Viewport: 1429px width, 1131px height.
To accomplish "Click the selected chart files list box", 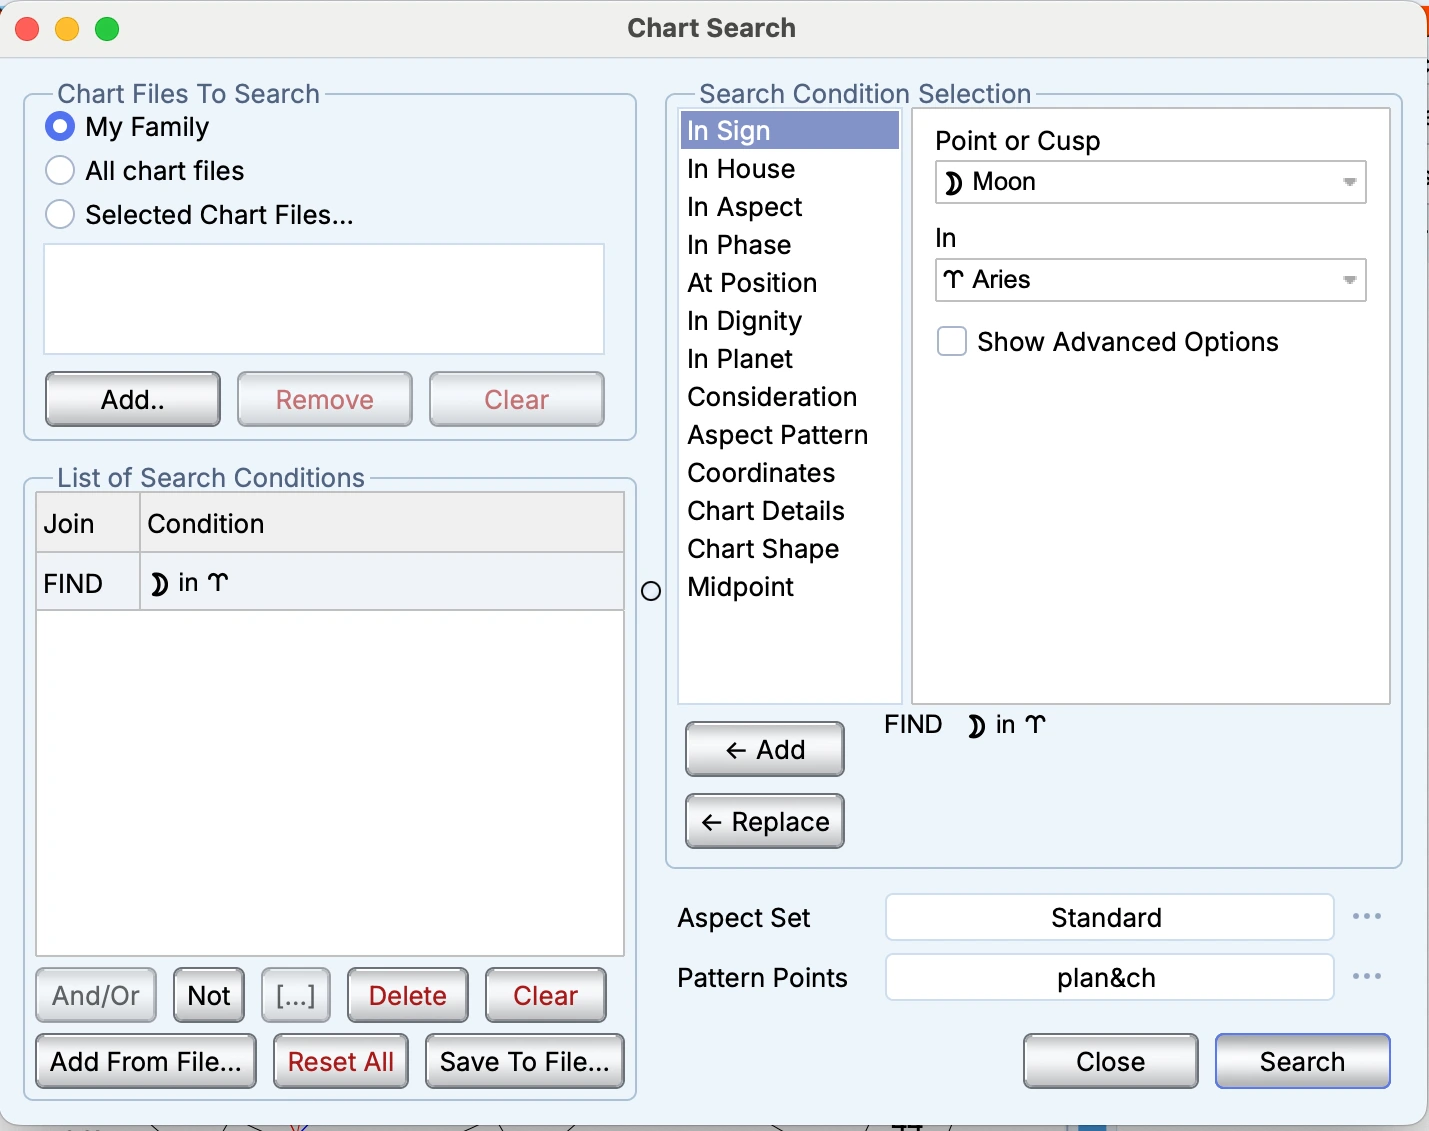I will 324,299.
